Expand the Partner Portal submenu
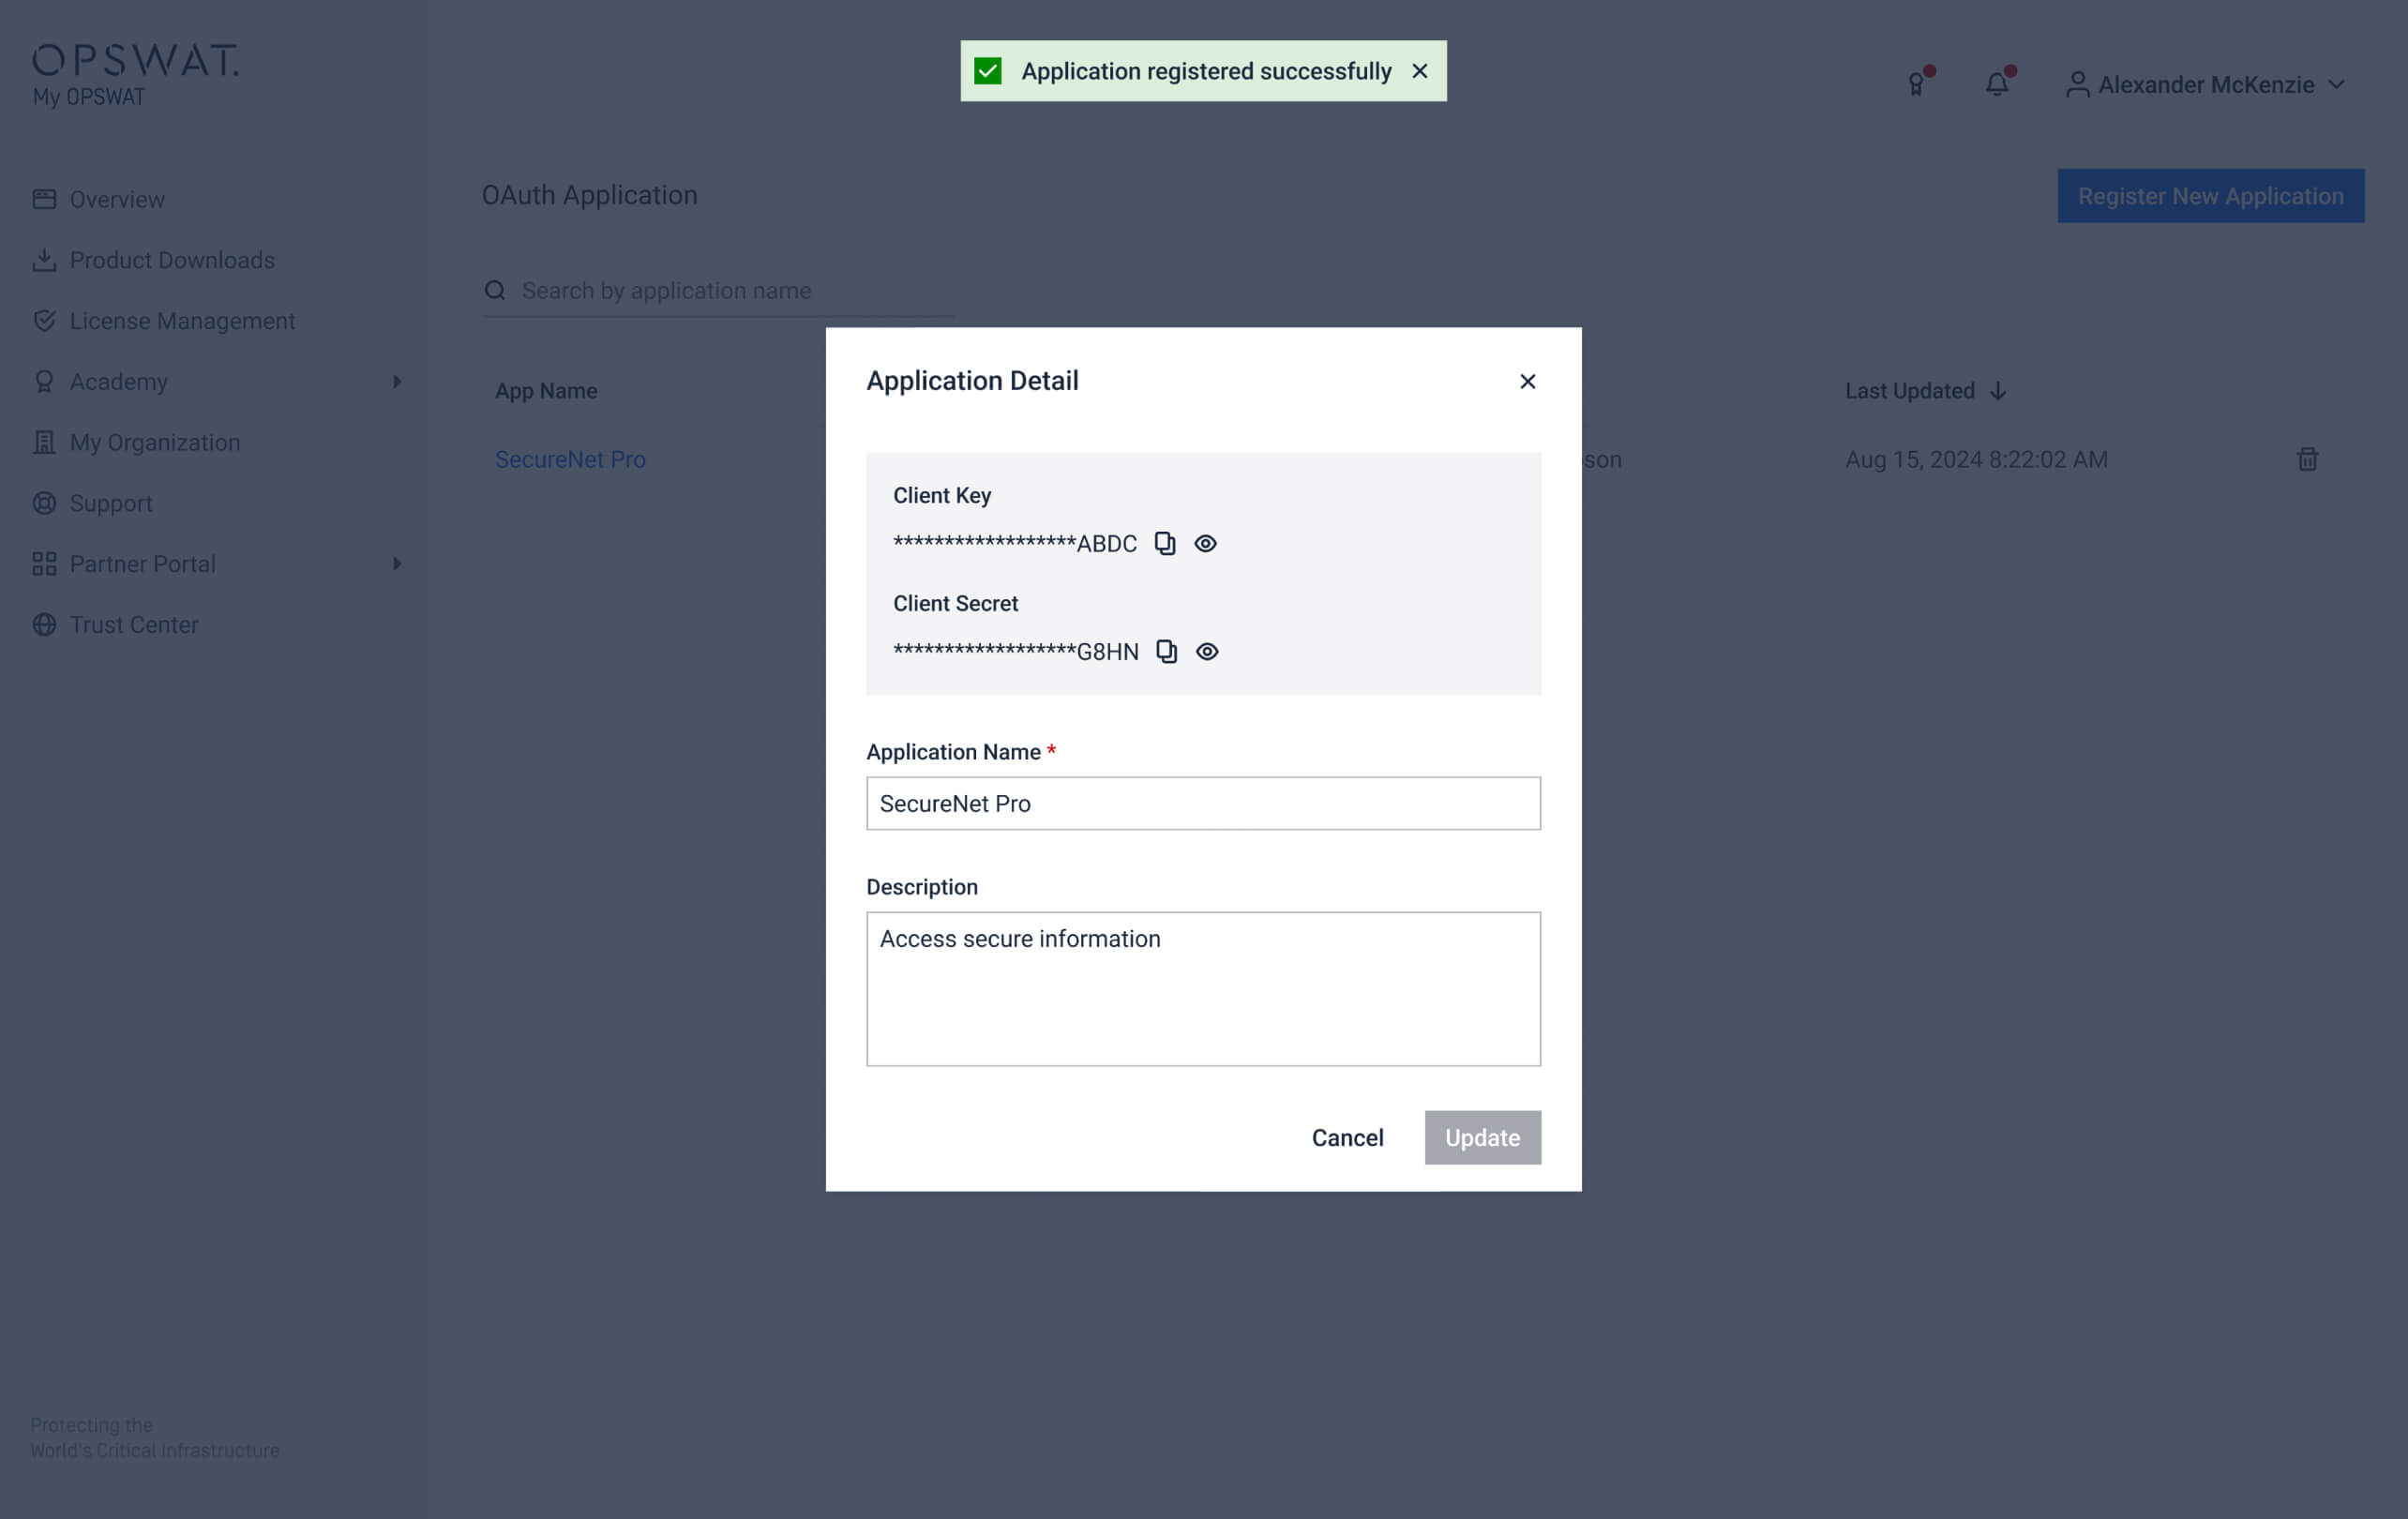This screenshot has width=2408, height=1519. coord(397,564)
